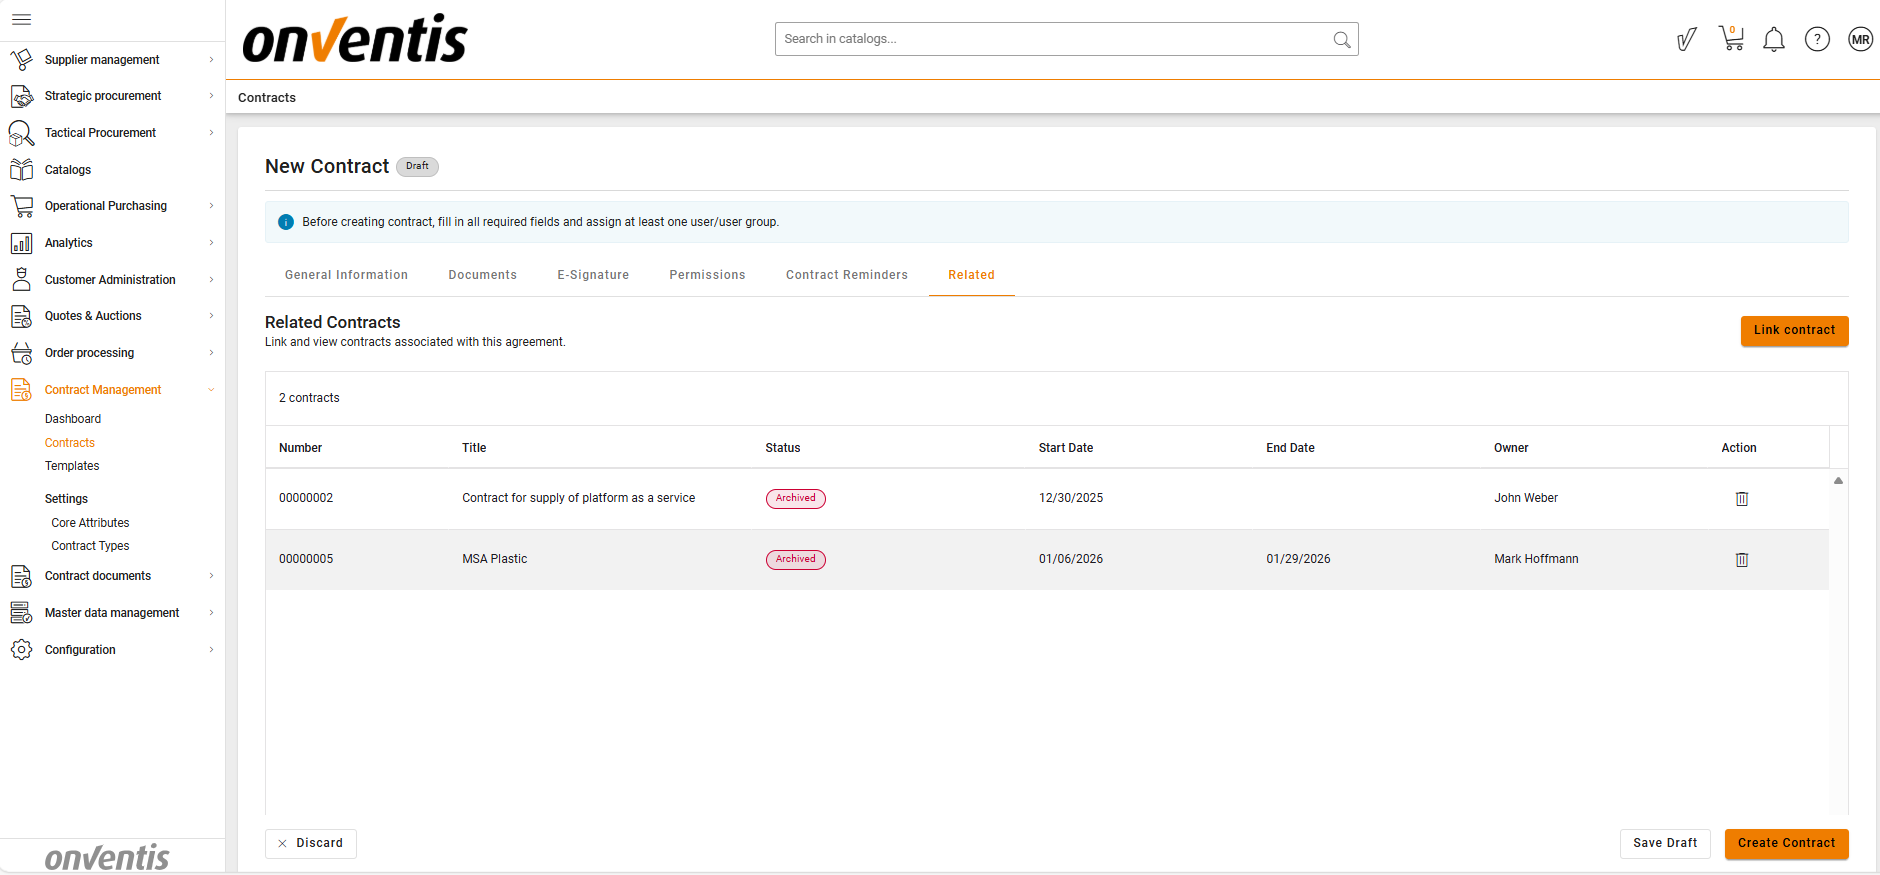Open Catalogs from the sidebar
1880x875 pixels.
(x=68, y=170)
